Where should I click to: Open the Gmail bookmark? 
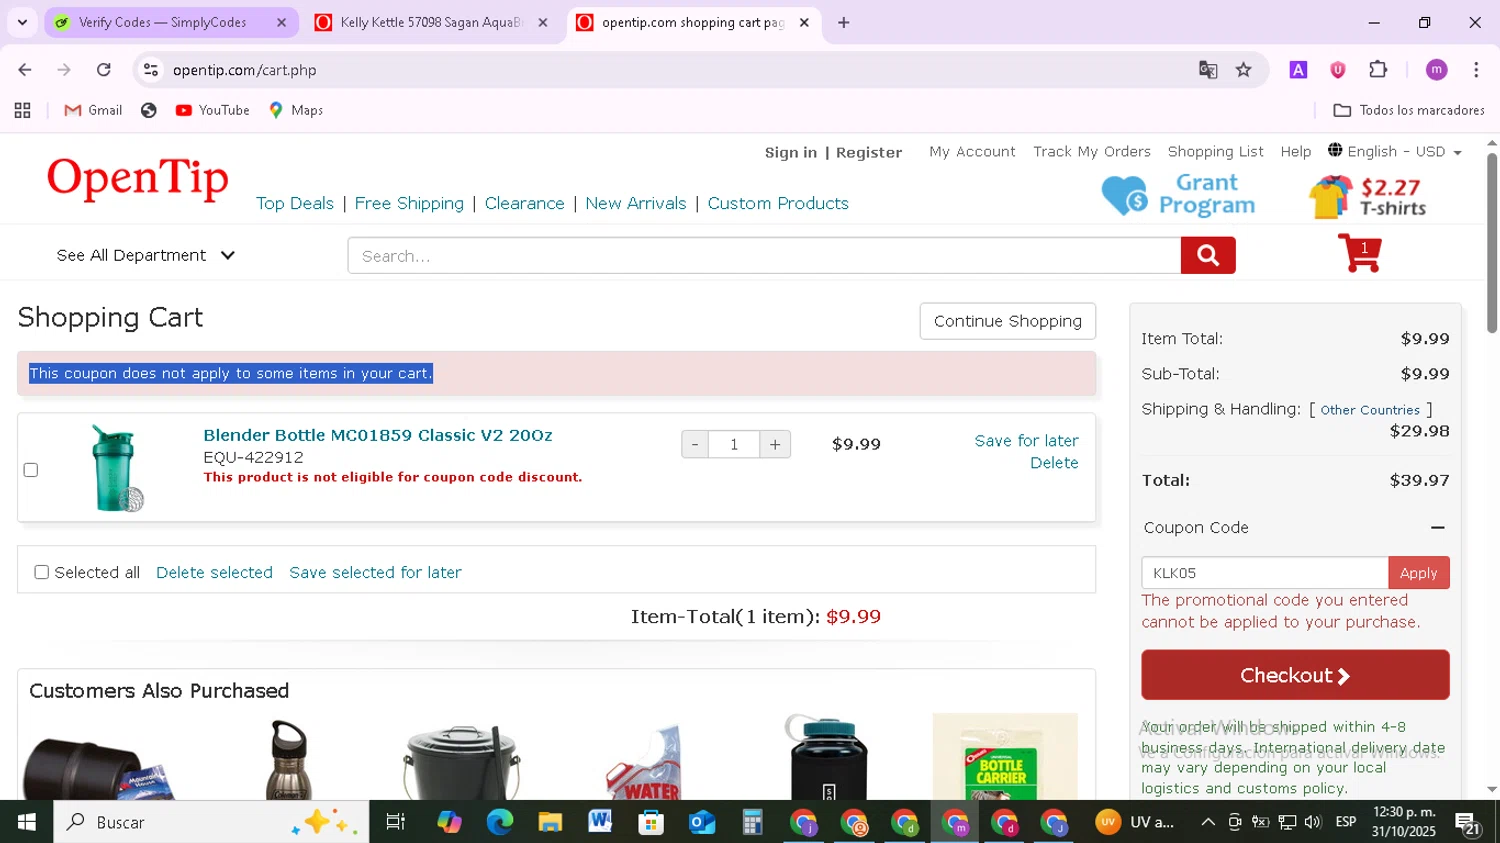pyautogui.click(x=93, y=110)
